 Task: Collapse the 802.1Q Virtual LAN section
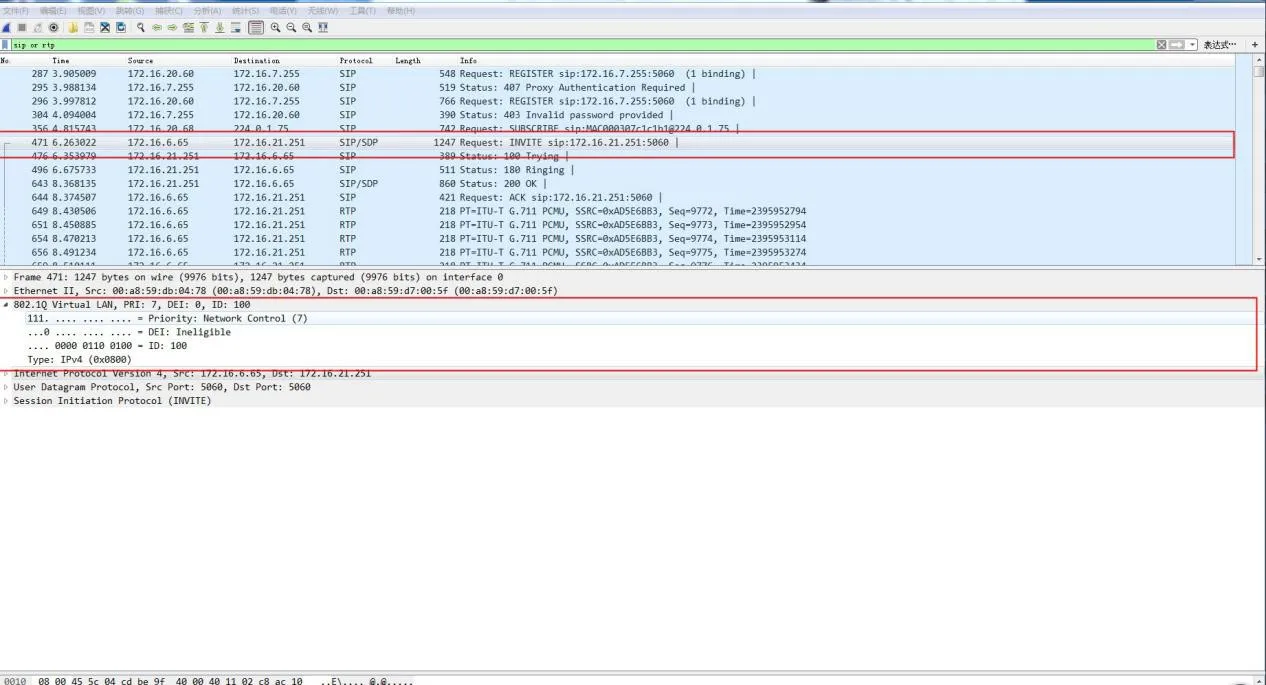tap(6, 304)
